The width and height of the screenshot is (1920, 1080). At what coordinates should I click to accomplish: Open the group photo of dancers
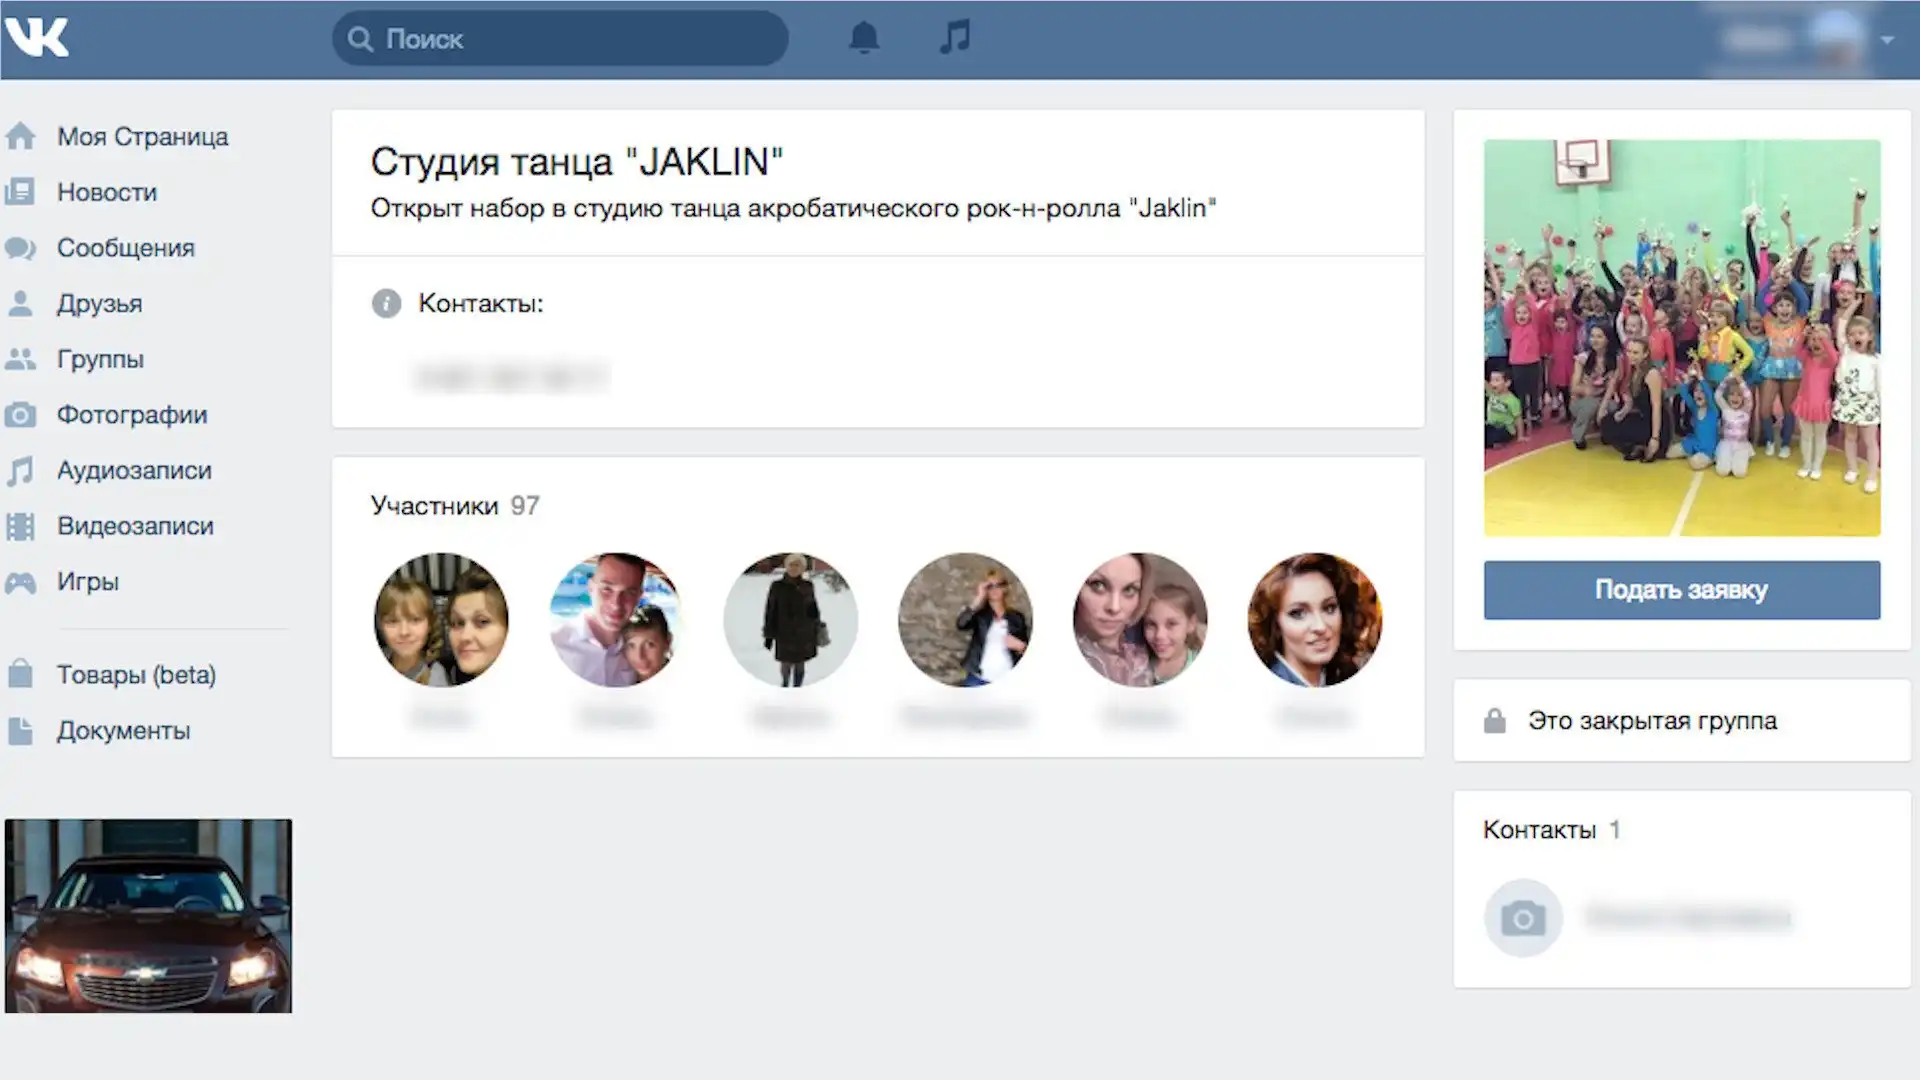point(1681,337)
